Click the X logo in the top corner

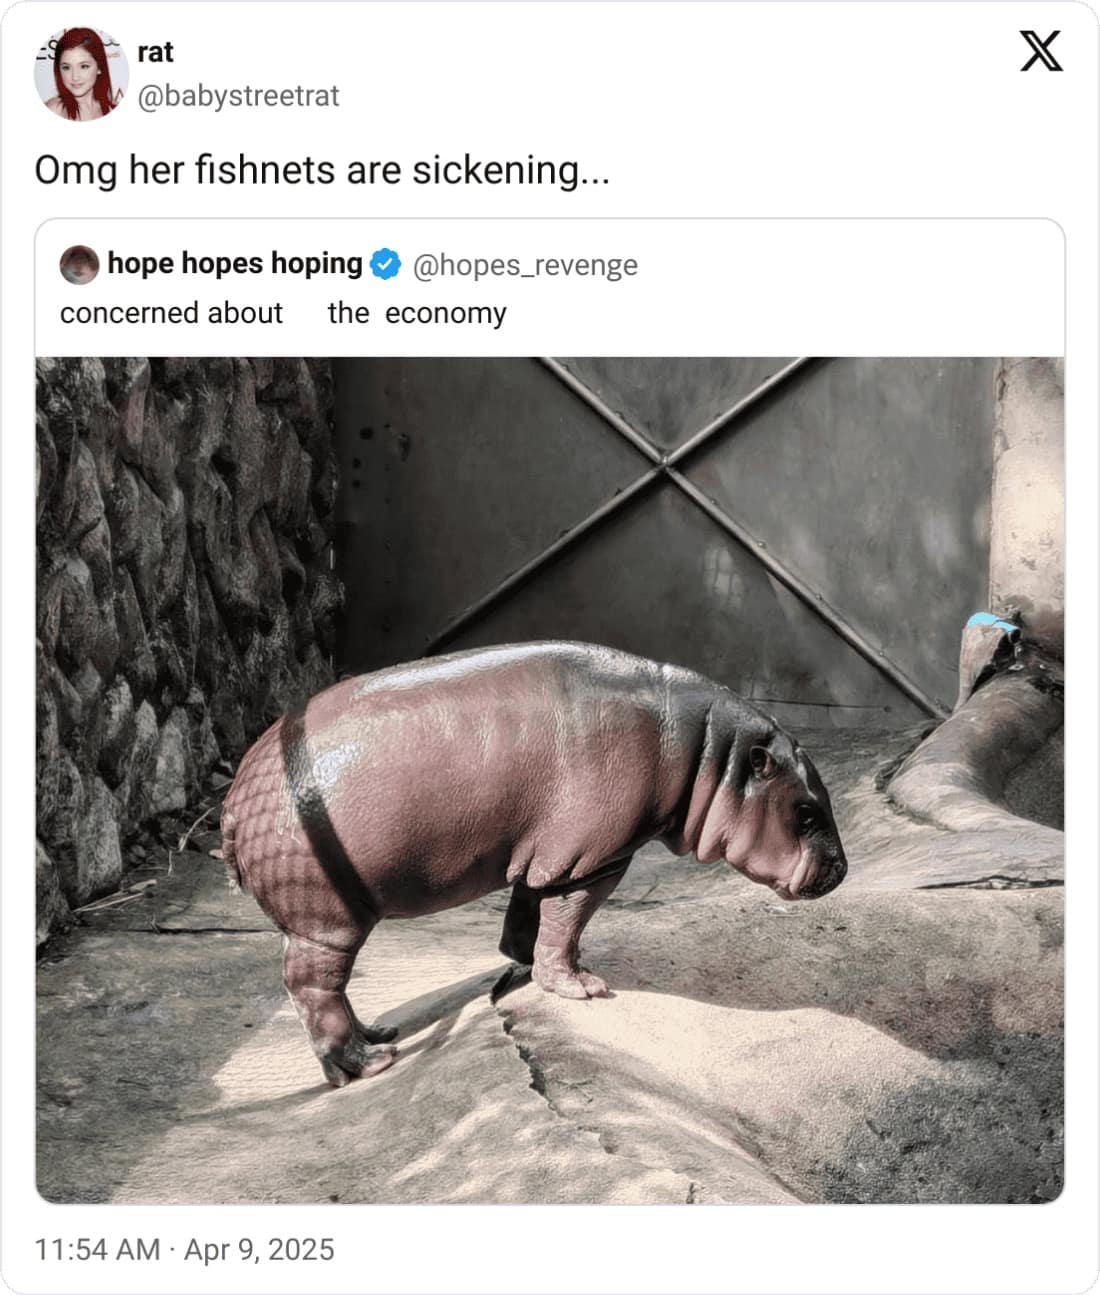pyautogui.click(x=1041, y=52)
